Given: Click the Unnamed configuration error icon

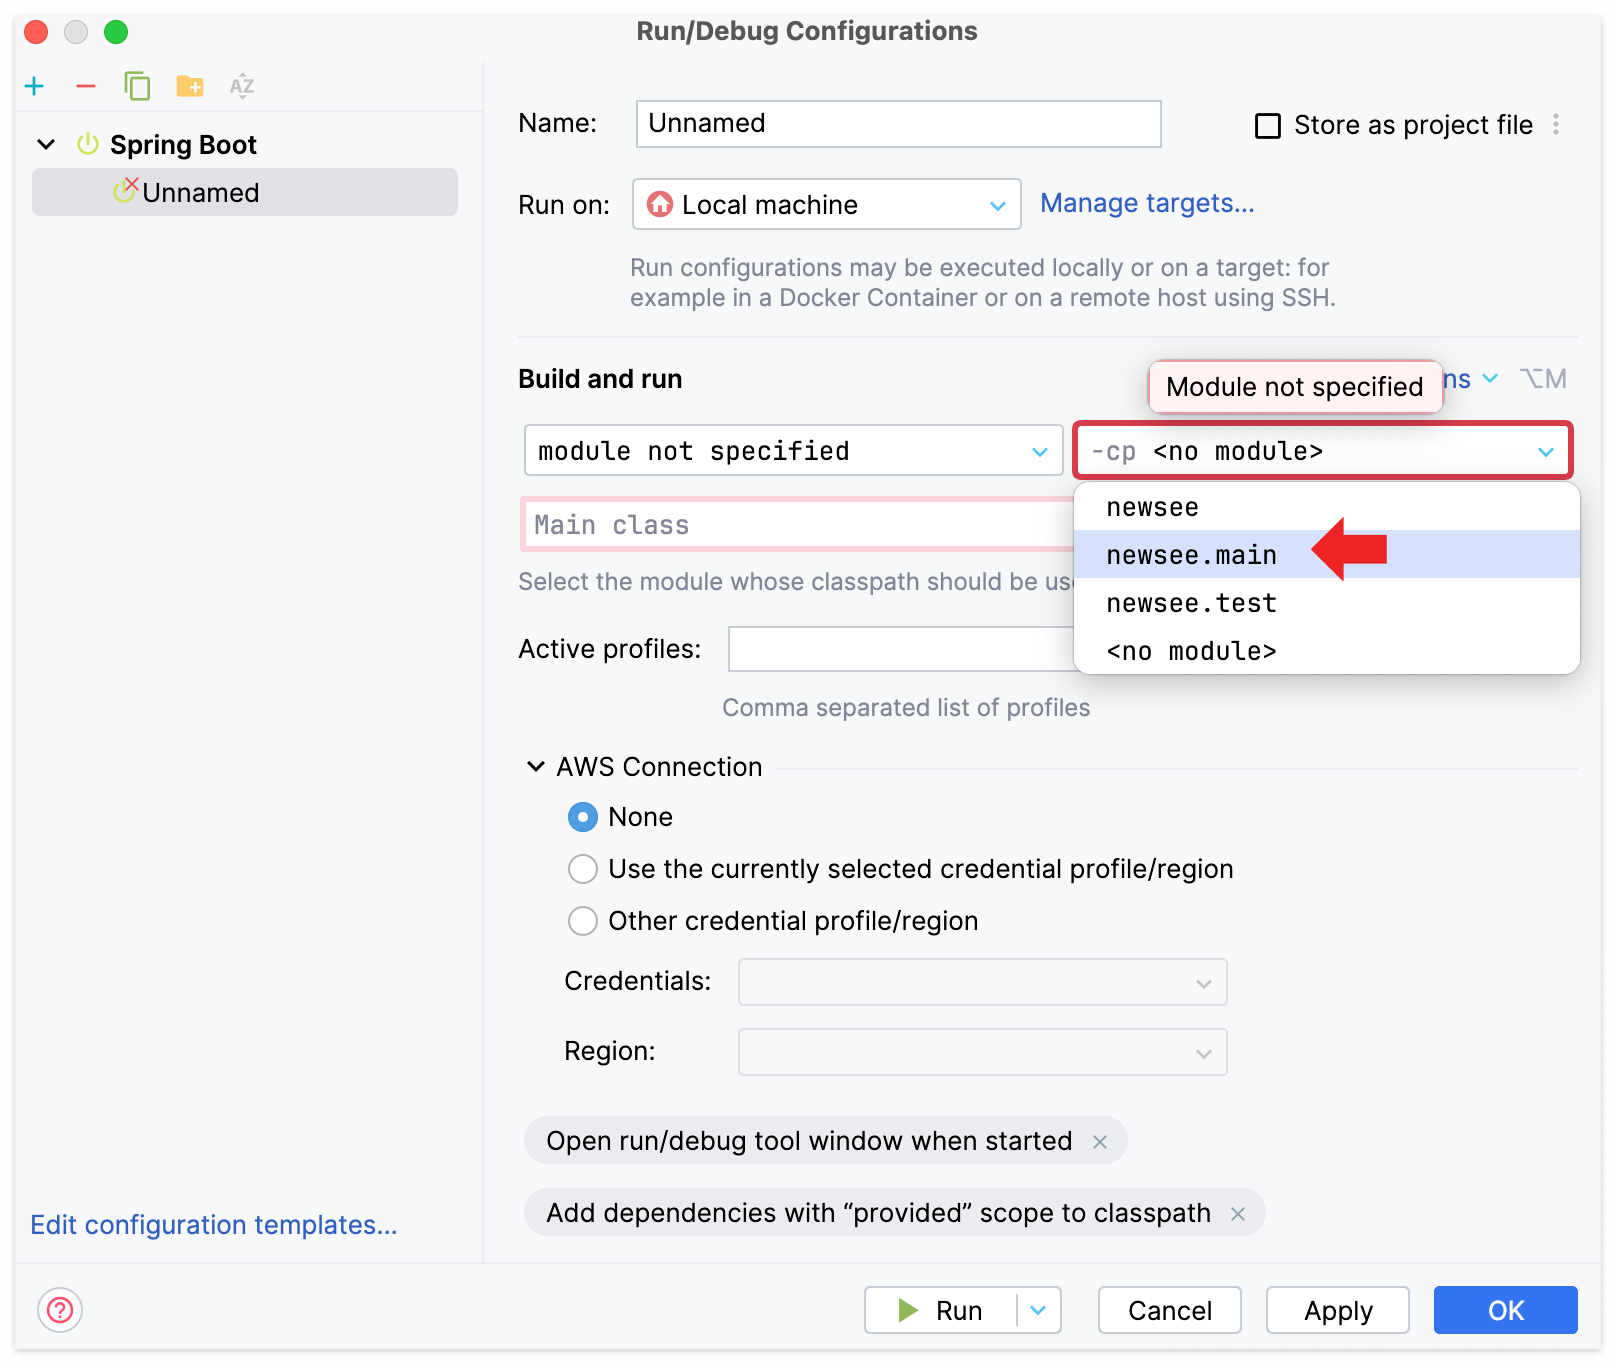Looking at the screenshot, I should [x=125, y=190].
